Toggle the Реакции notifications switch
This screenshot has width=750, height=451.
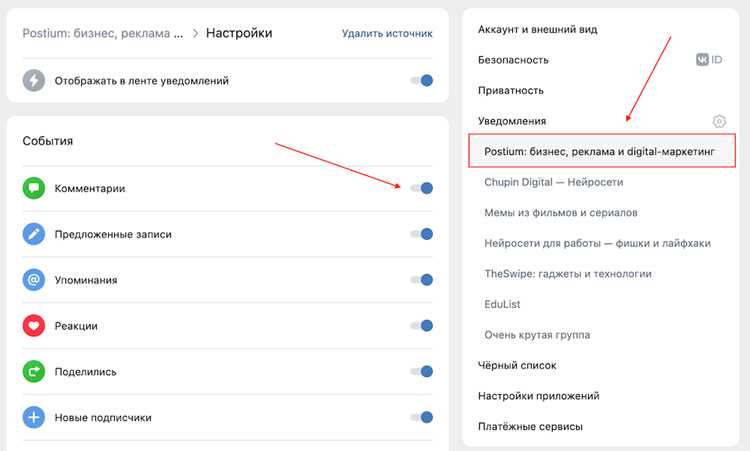pos(422,326)
